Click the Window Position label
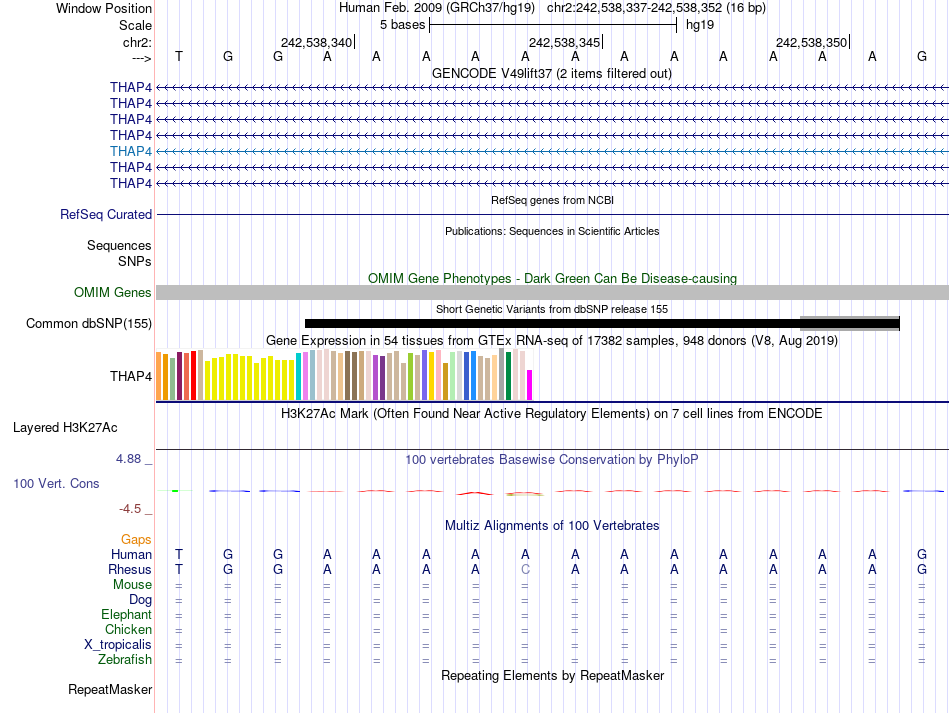Image resolution: width=950 pixels, height=713 pixels. pyautogui.click(x=104, y=8)
